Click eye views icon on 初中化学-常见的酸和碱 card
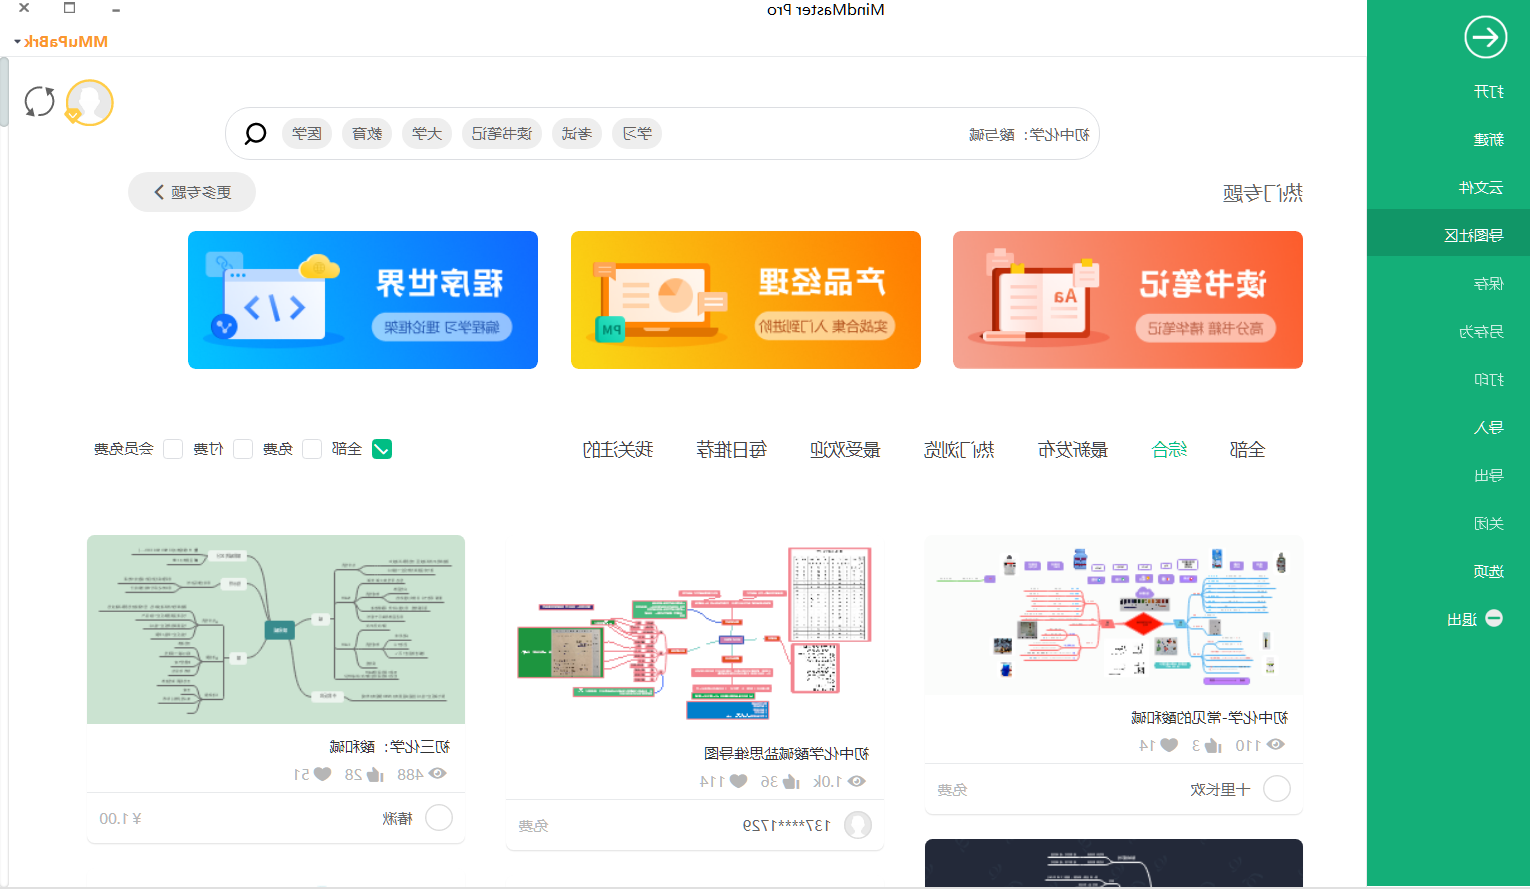The image size is (1530, 889). [x=1275, y=745]
